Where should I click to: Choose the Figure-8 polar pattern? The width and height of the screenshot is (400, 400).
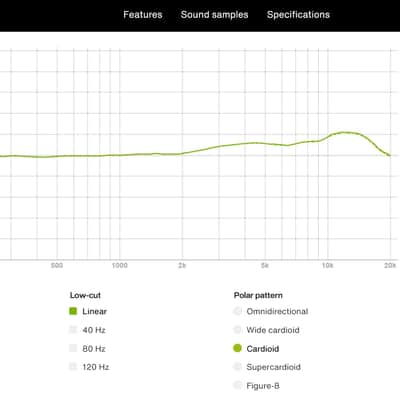click(237, 386)
